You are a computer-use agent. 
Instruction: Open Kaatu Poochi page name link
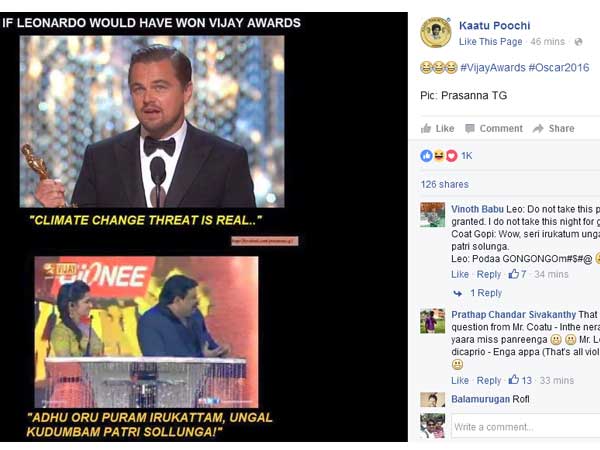coord(494,26)
